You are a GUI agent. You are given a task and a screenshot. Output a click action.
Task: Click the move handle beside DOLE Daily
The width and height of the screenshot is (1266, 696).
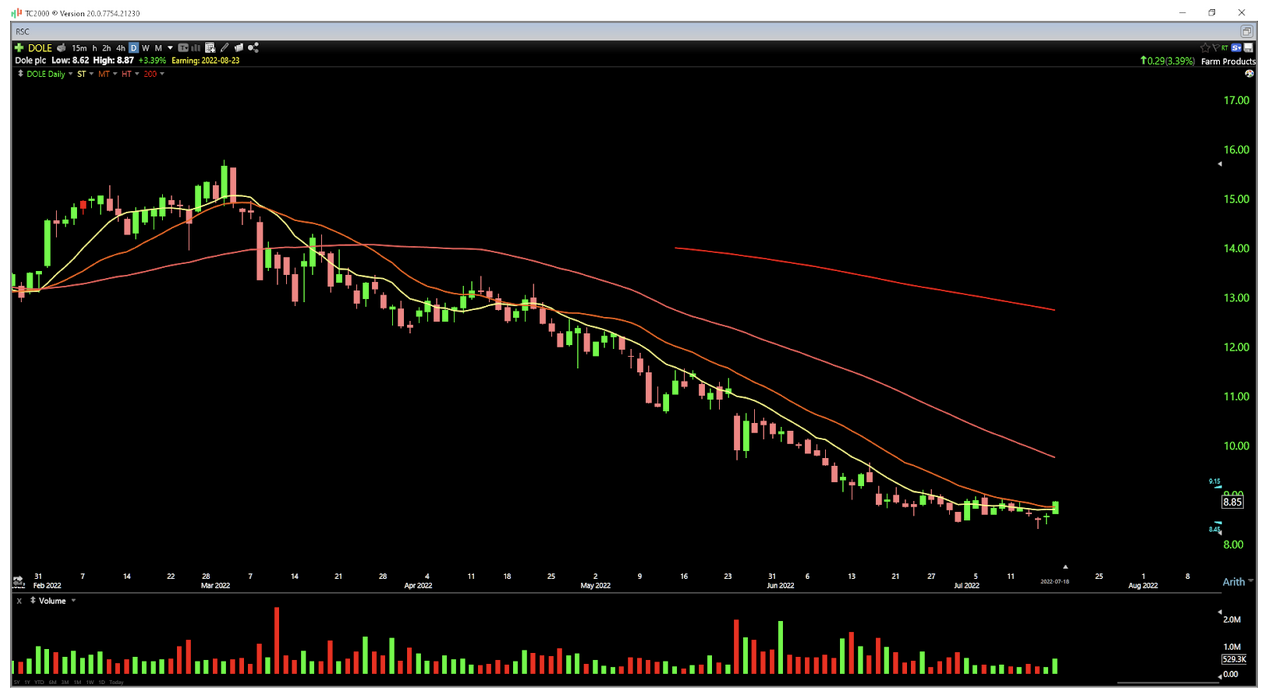[19, 74]
